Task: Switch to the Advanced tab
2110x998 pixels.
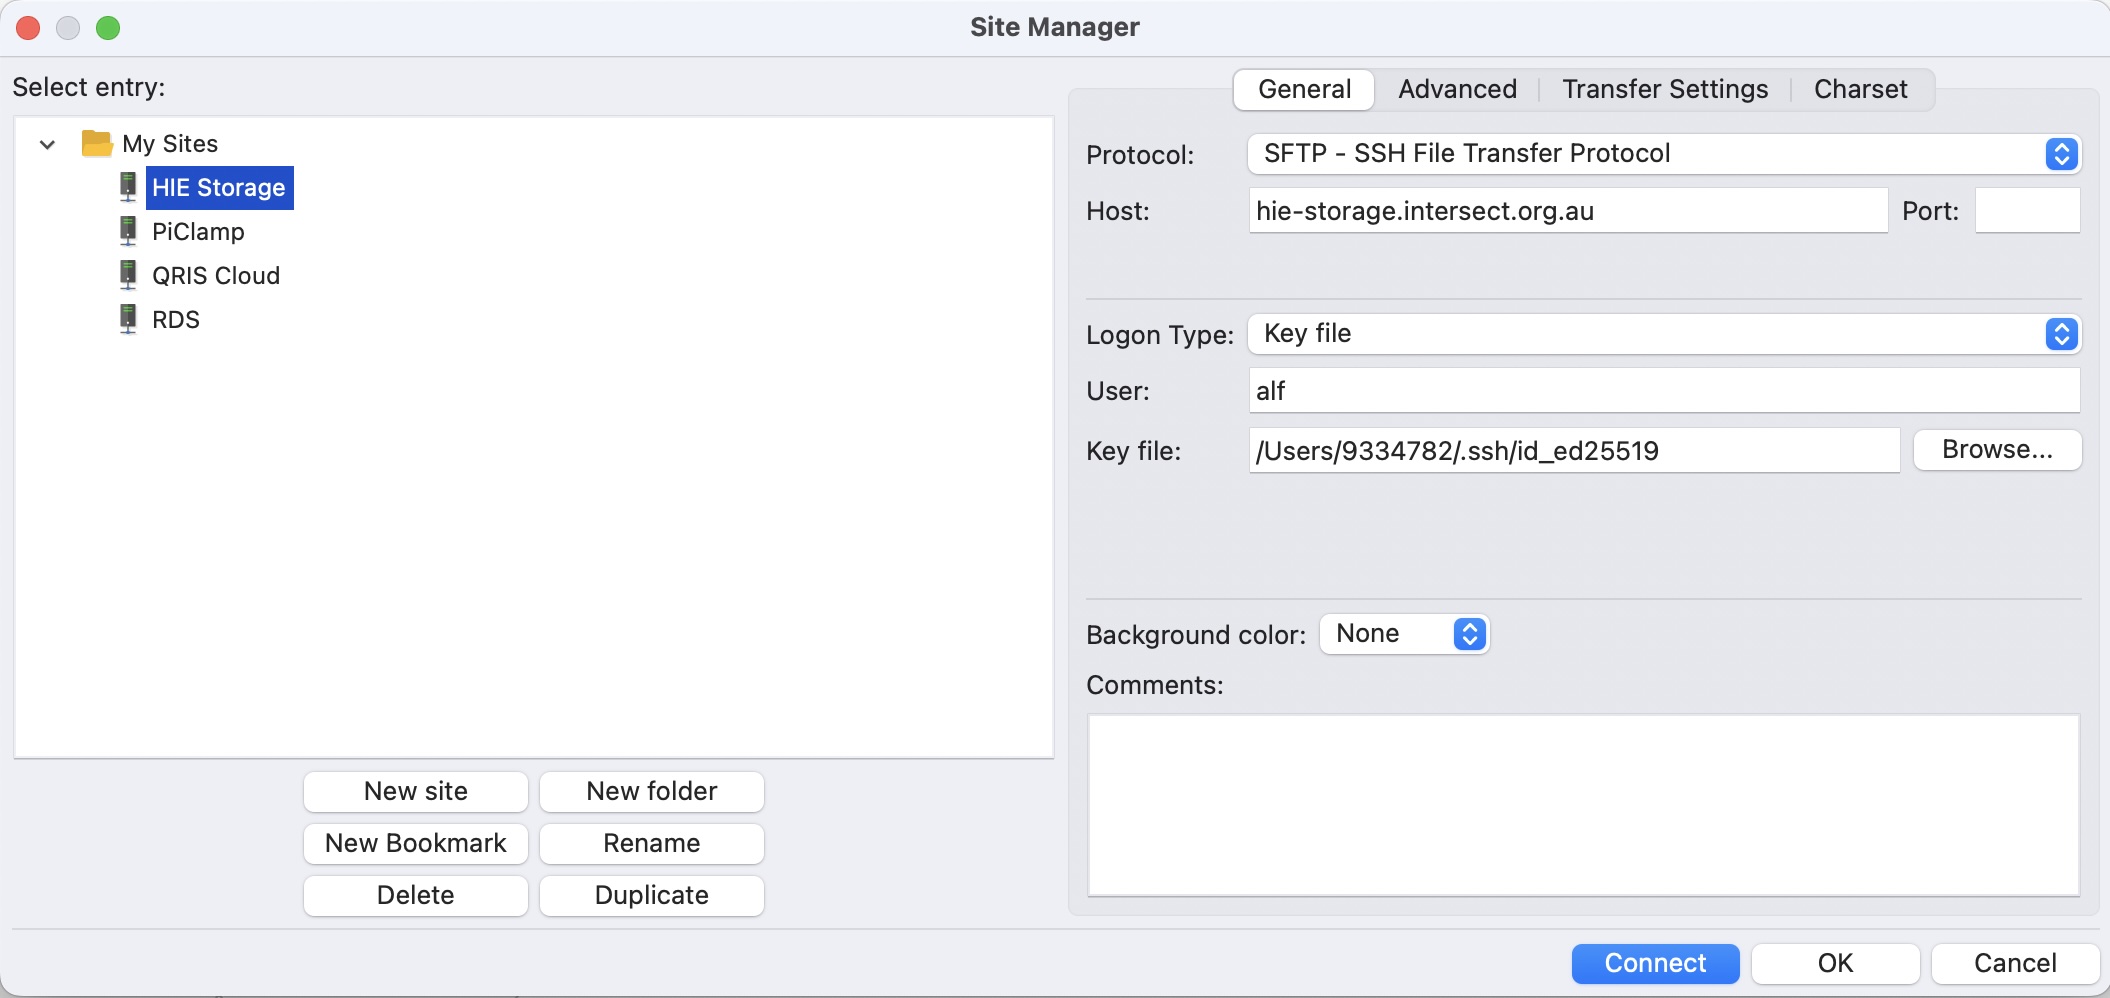Action: 1457,89
